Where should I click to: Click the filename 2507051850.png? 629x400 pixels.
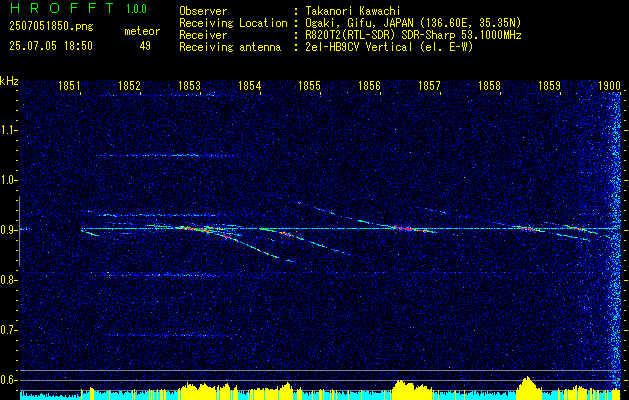click(51, 27)
